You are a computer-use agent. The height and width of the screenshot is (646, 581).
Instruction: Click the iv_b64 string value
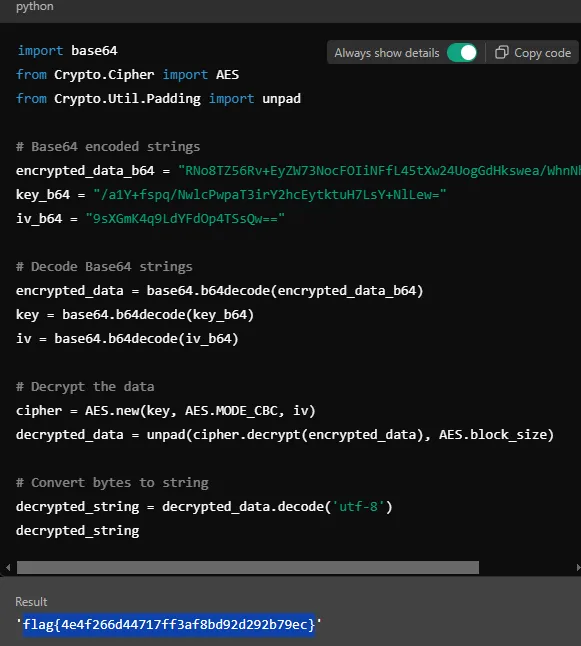(x=185, y=218)
